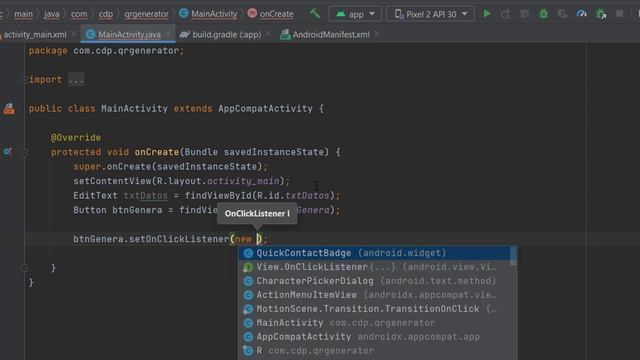Click the folded import ellipsis placeholder

[76, 80]
